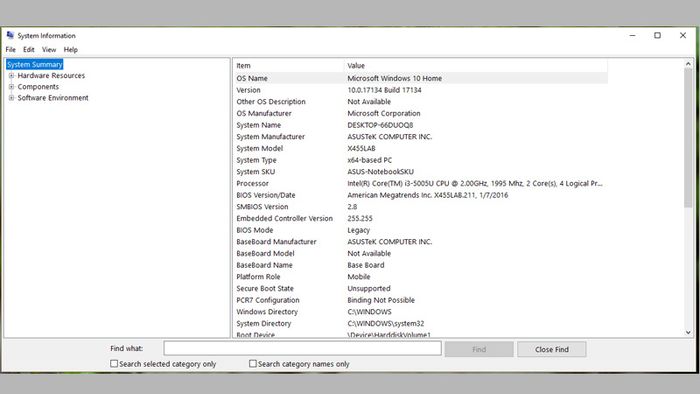Click the Find button
This screenshot has width=700, height=394.
point(479,349)
